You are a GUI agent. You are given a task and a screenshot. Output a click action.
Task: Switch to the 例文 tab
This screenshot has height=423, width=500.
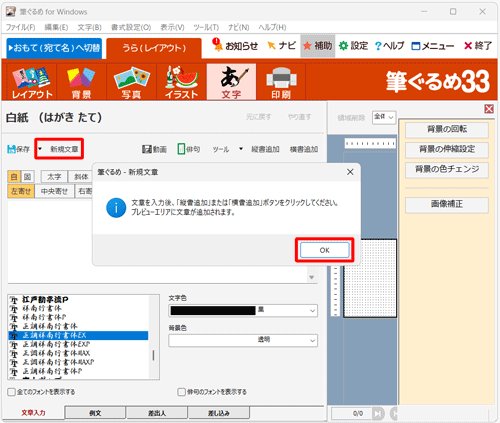click(x=95, y=413)
